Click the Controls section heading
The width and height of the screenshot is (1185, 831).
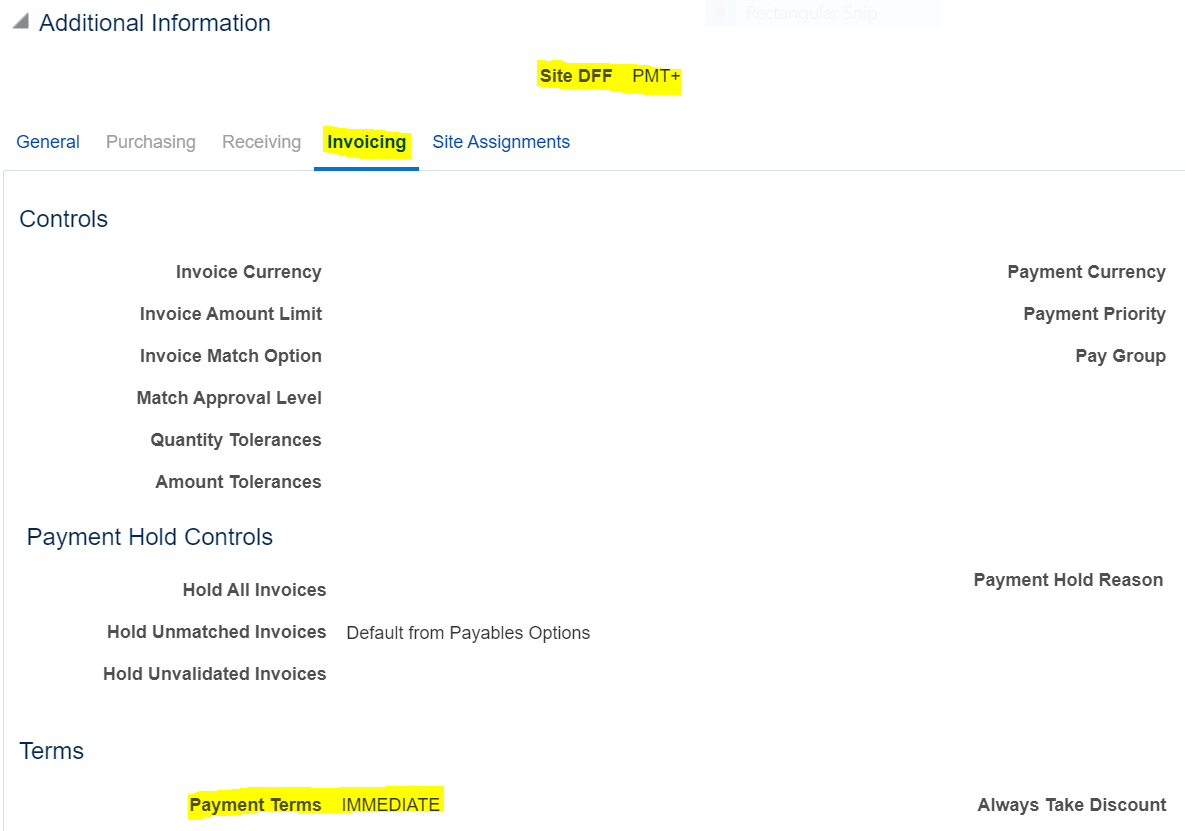pos(64,219)
